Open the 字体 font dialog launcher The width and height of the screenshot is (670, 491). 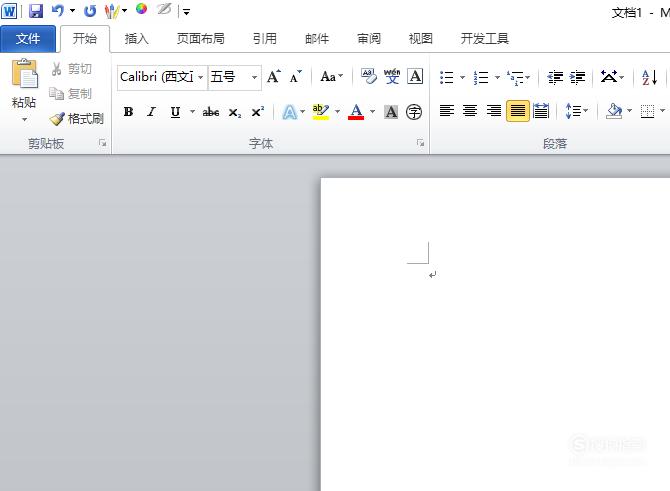point(421,143)
